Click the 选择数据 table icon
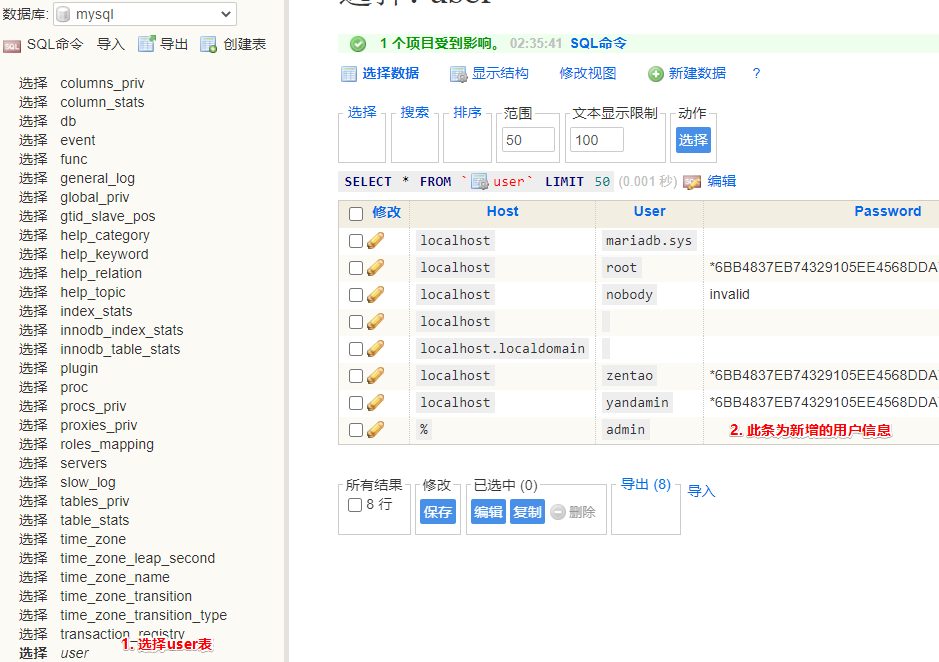The height and width of the screenshot is (662, 939). (349, 74)
